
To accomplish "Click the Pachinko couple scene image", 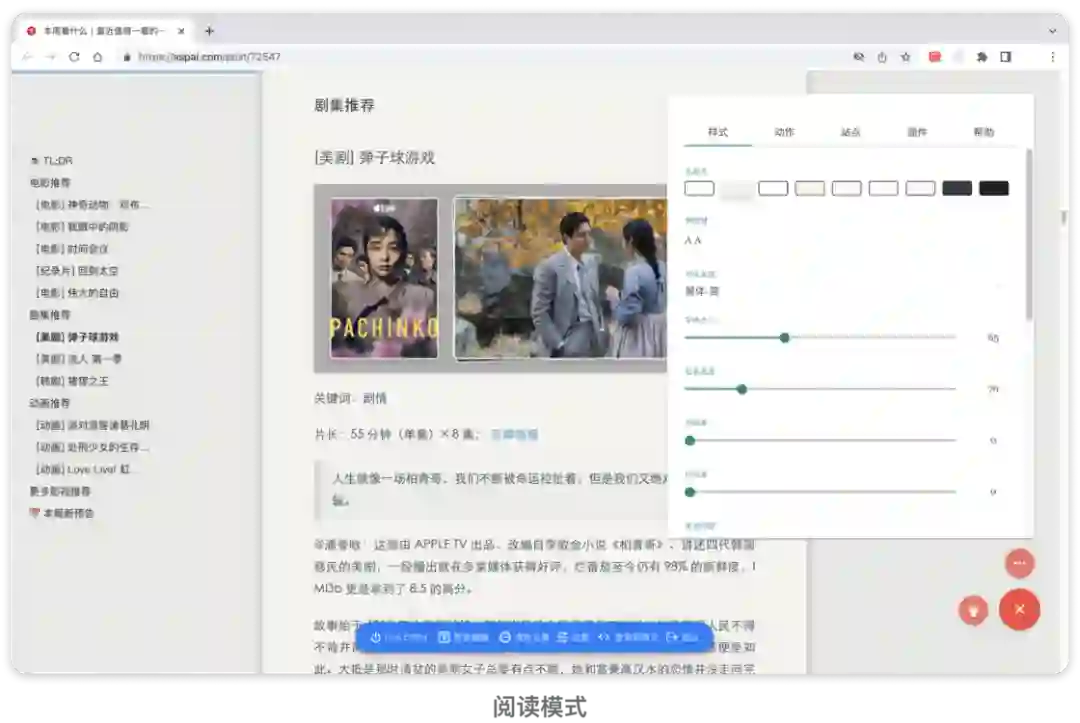I will pos(561,278).
